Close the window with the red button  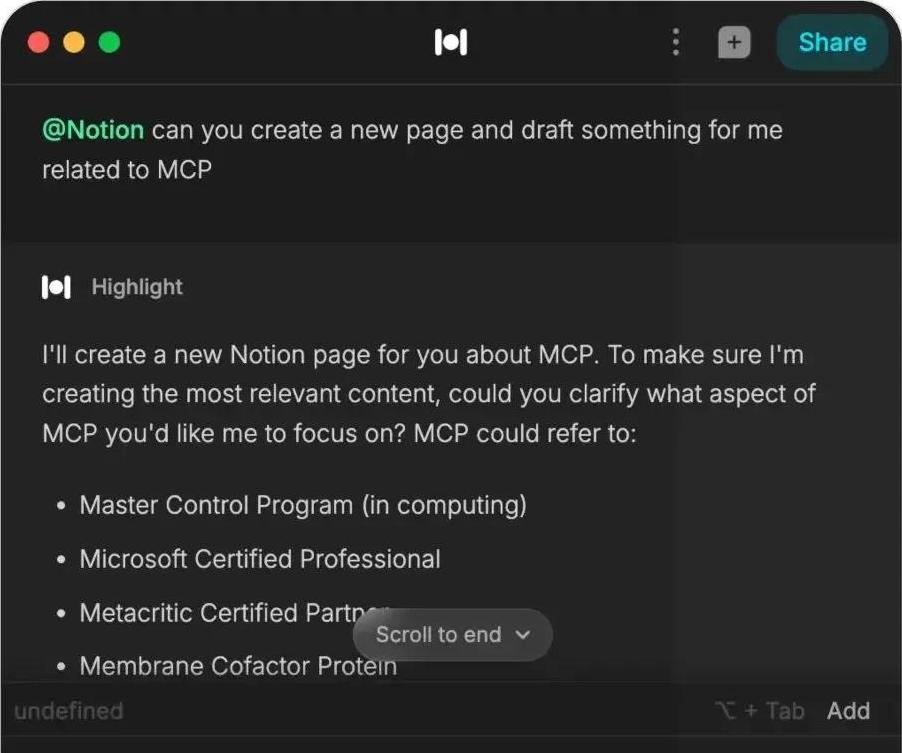tap(39, 42)
